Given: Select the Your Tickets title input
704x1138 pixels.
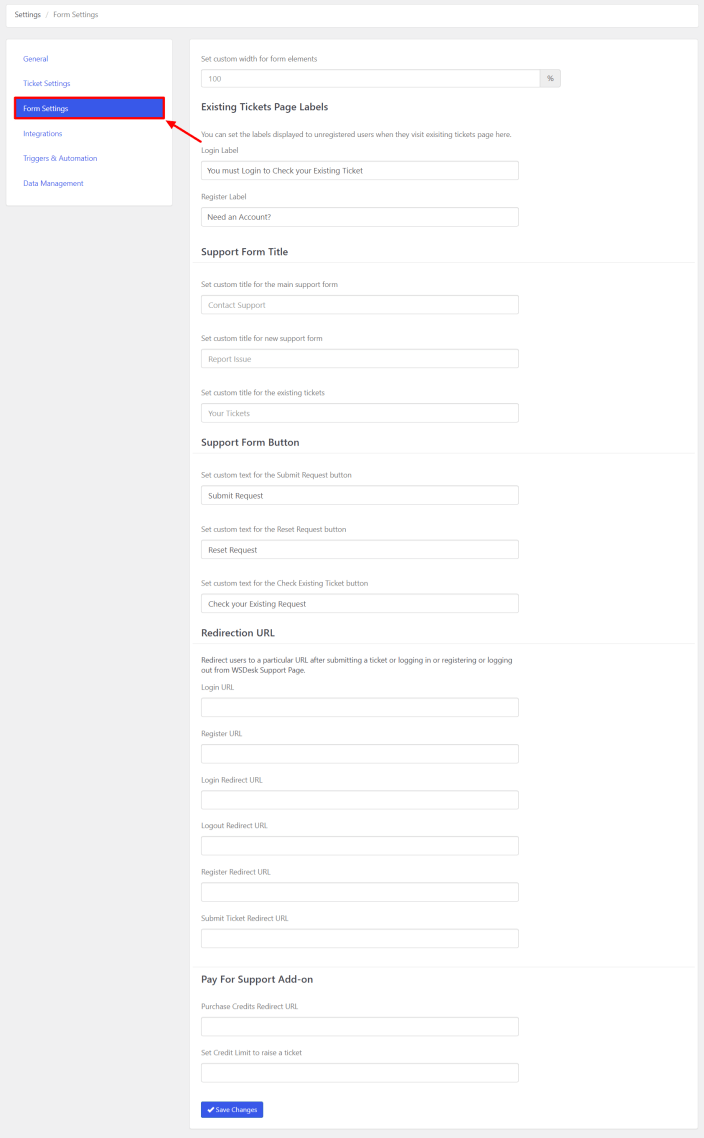Looking at the screenshot, I should [x=359, y=412].
